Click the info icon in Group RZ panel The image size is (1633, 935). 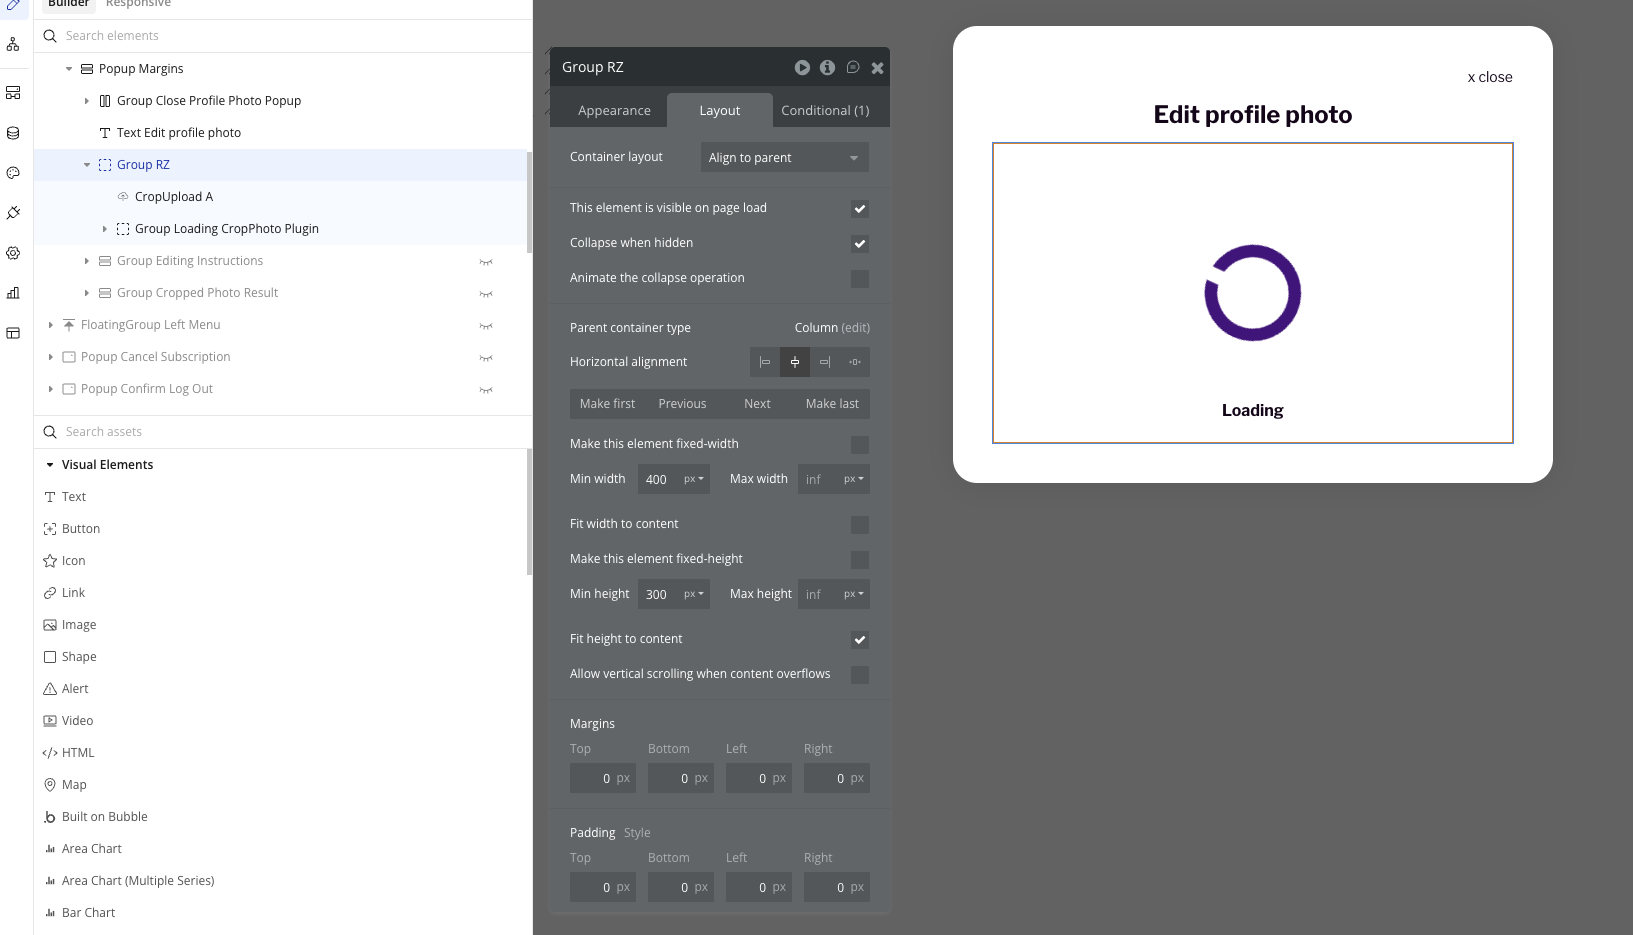click(x=827, y=68)
